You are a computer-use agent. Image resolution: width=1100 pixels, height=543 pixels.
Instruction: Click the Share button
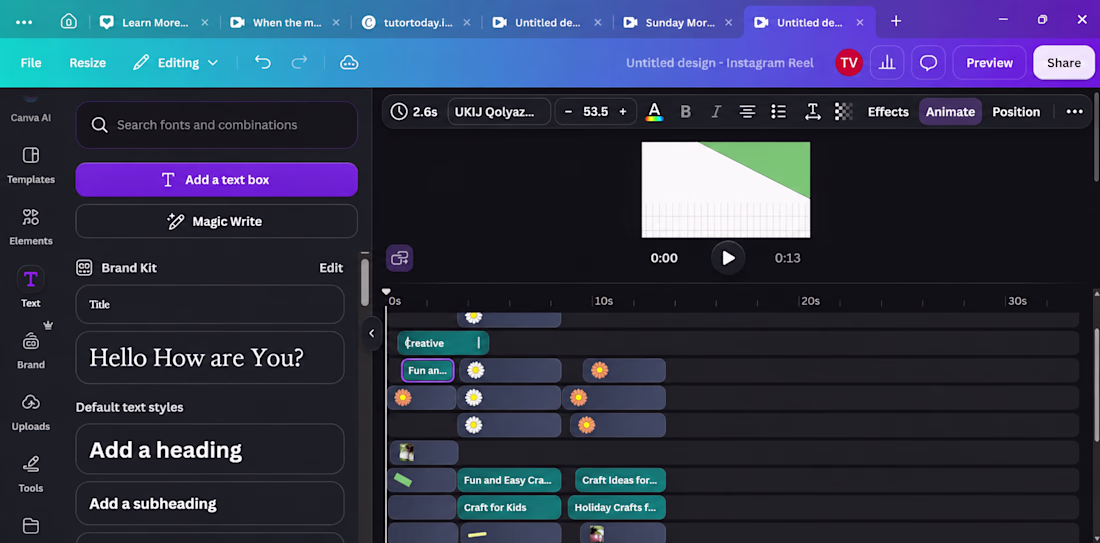click(1064, 62)
